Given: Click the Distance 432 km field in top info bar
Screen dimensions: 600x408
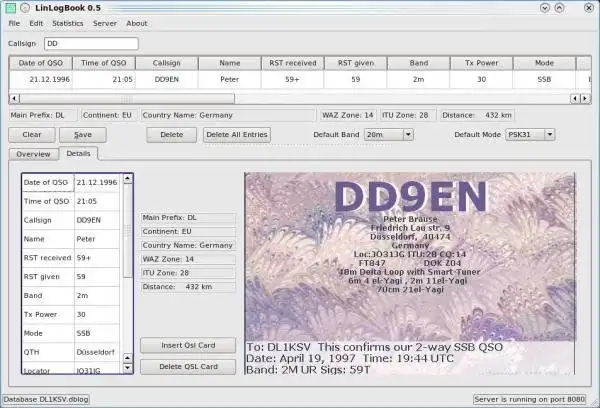Looking at the screenshot, I should tap(477, 115).
